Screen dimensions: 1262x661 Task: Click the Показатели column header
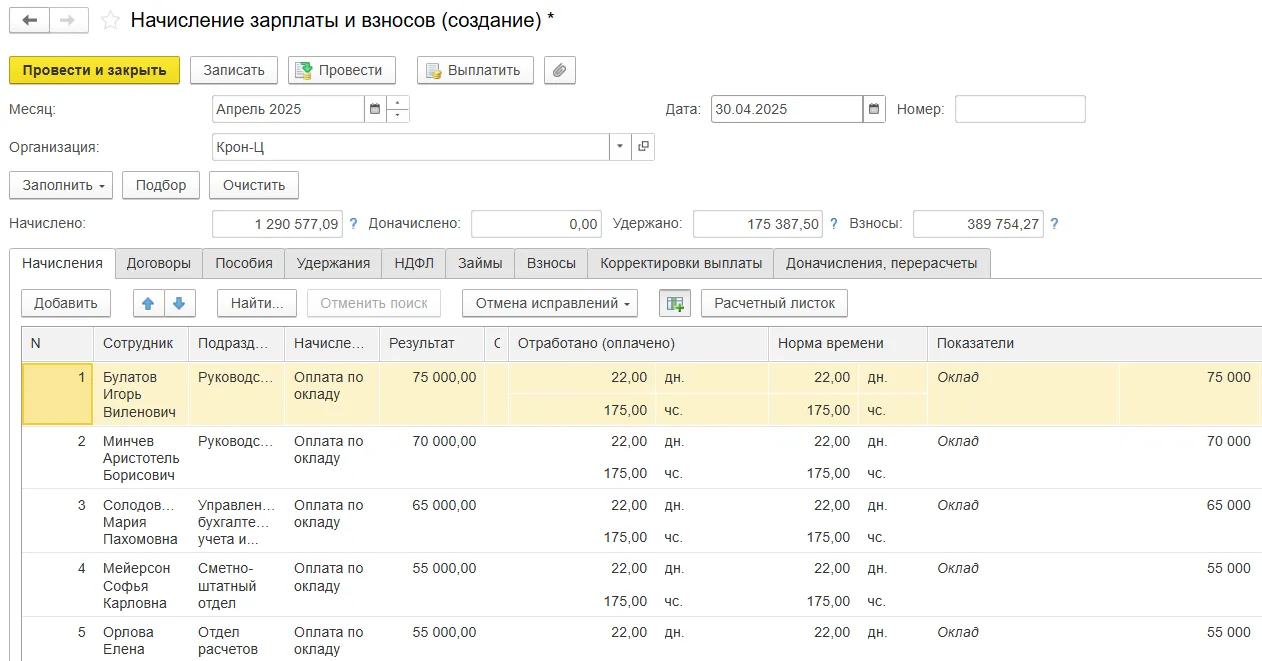point(1094,343)
